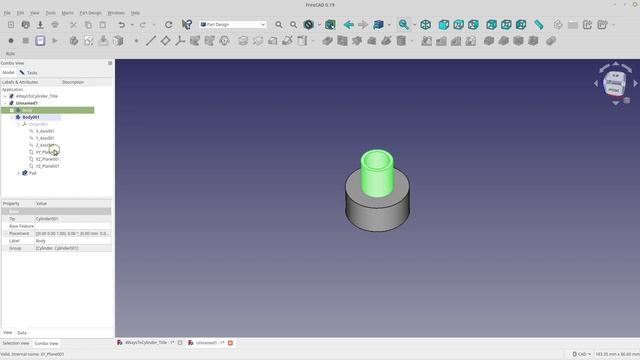Screen dimensions: 640x360
Task: Switch to the Tasks tab
Action: pos(29,73)
